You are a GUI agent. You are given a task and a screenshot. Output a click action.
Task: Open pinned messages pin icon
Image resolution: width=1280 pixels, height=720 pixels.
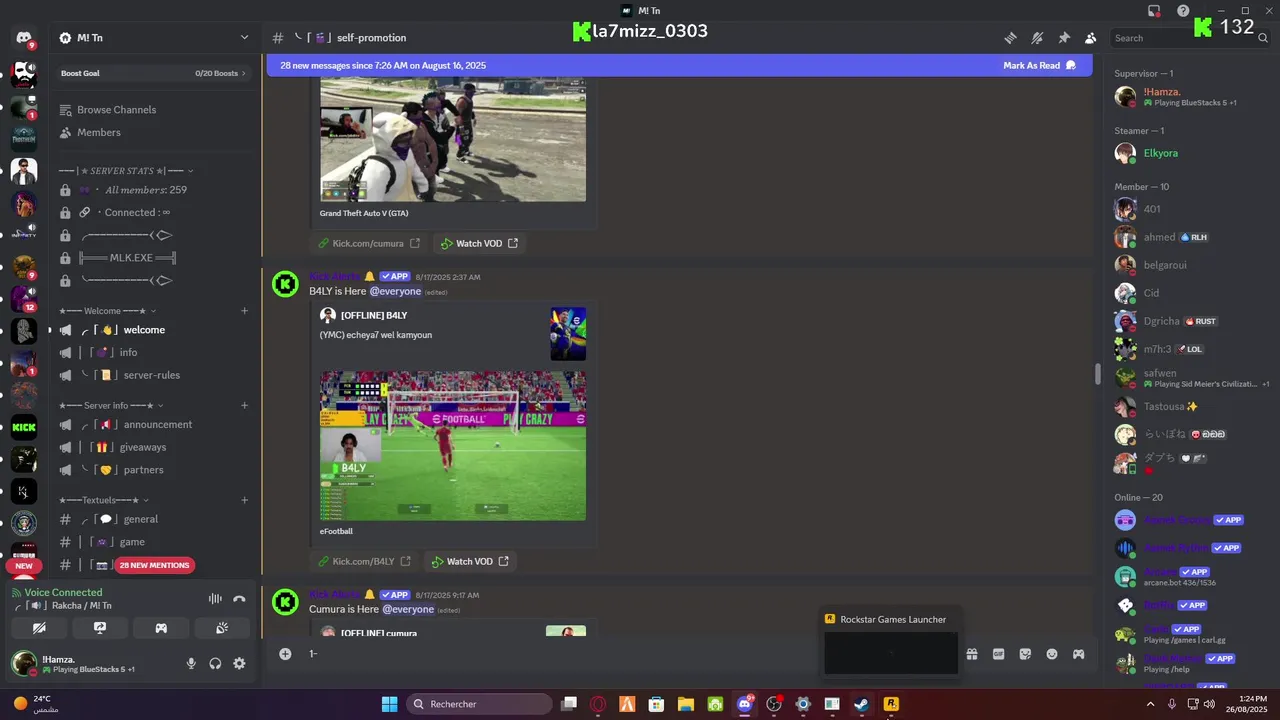1064,38
